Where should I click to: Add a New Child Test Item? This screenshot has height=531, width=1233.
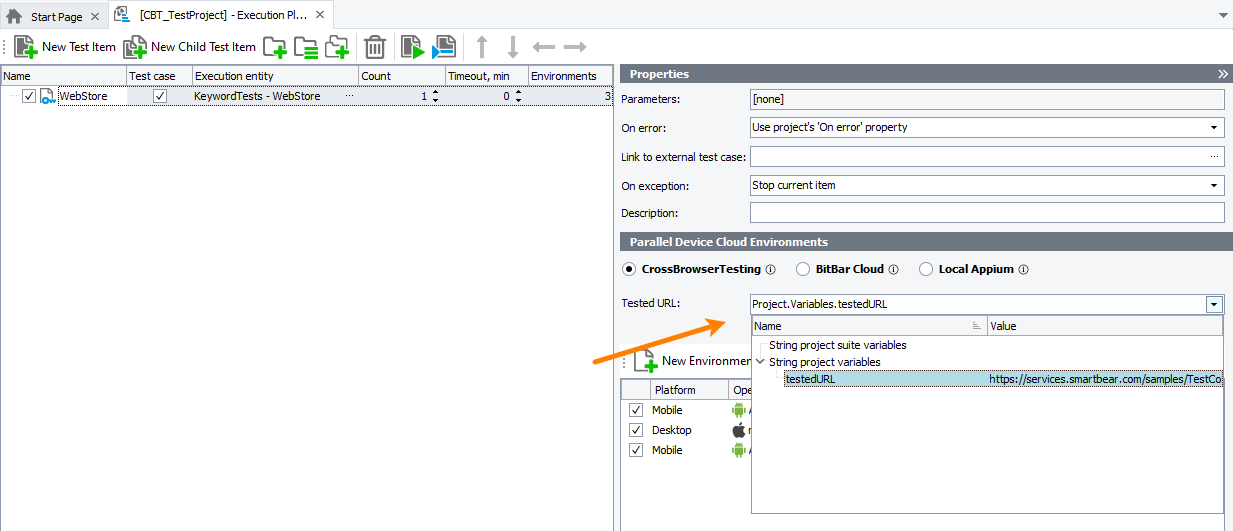pyautogui.click(x=190, y=46)
